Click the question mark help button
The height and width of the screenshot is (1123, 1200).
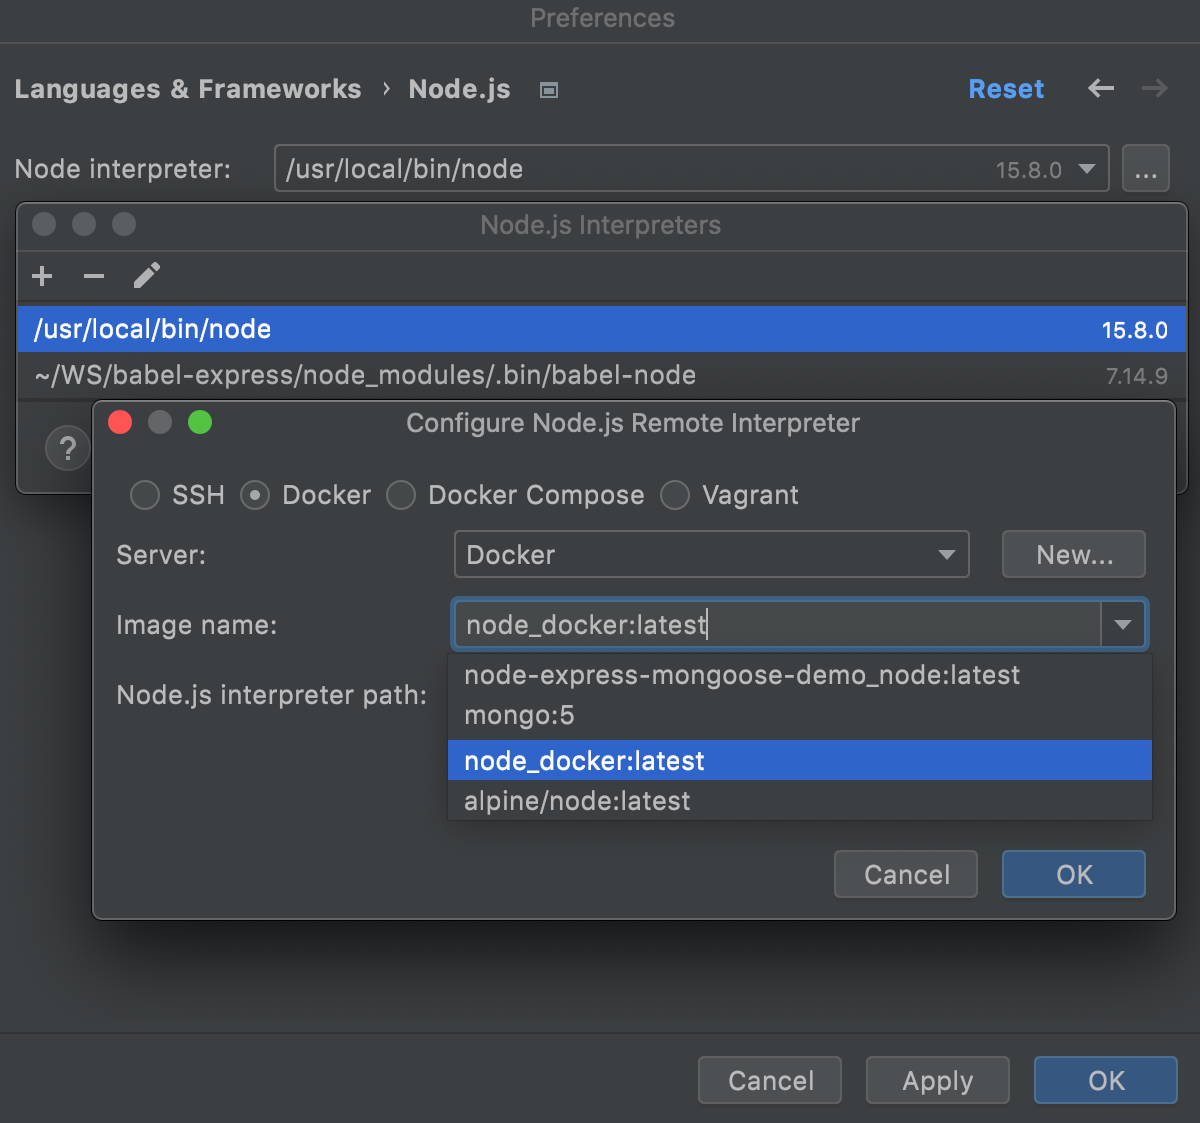click(67, 449)
